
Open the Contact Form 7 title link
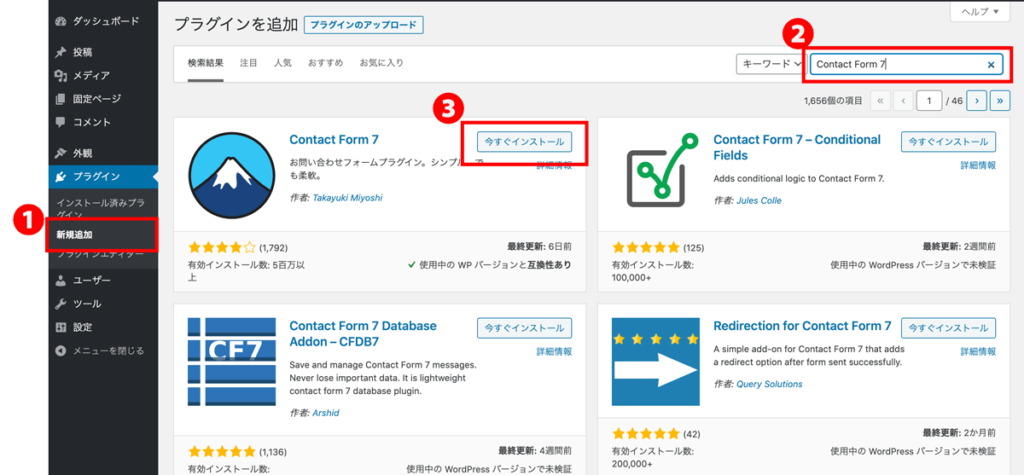tap(334, 140)
